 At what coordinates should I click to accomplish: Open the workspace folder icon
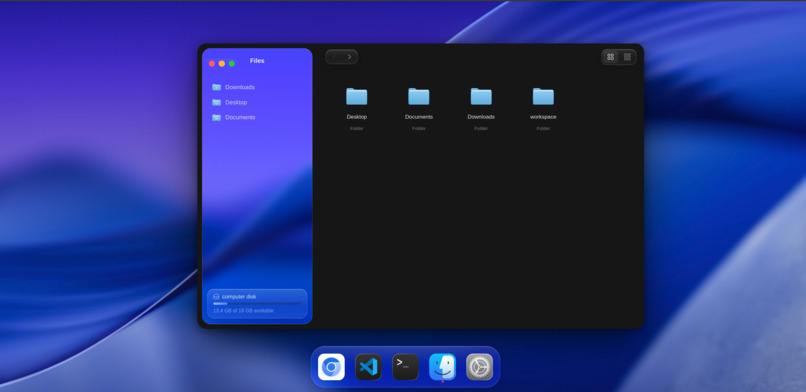(x=543, y=97)
